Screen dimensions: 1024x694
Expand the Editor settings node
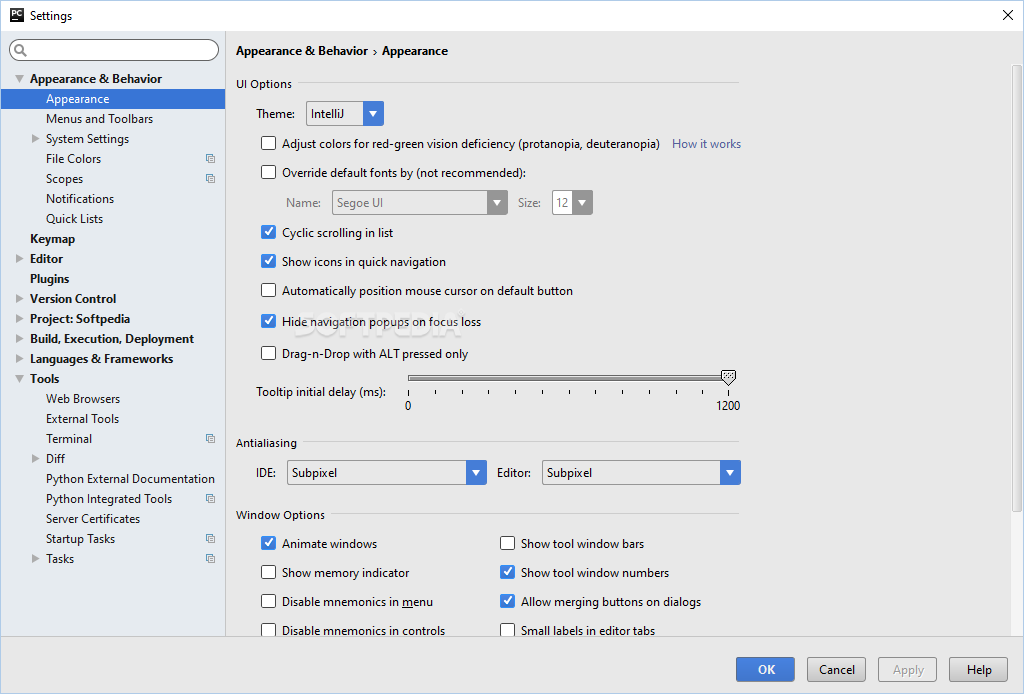[20, 259]
